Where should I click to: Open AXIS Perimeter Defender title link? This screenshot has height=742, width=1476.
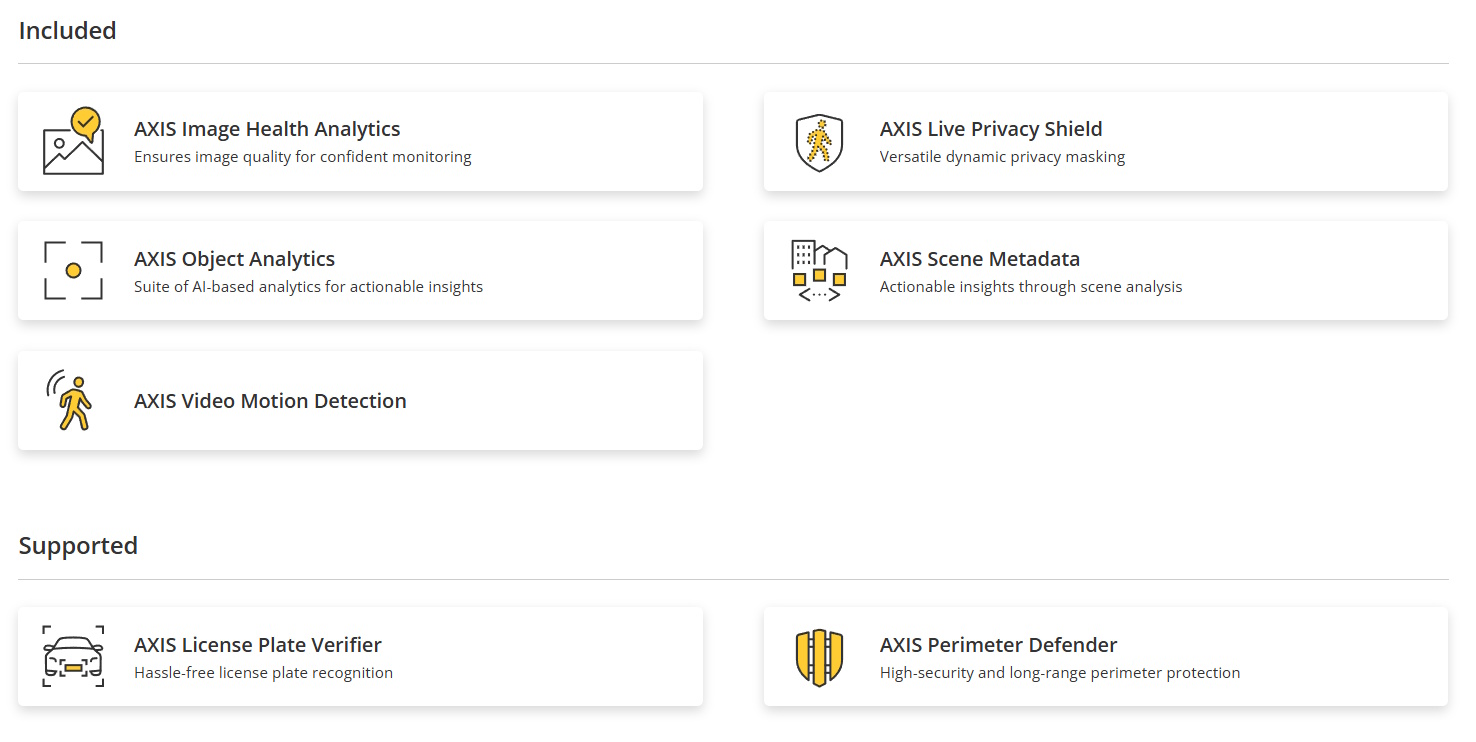pos(998,645)
